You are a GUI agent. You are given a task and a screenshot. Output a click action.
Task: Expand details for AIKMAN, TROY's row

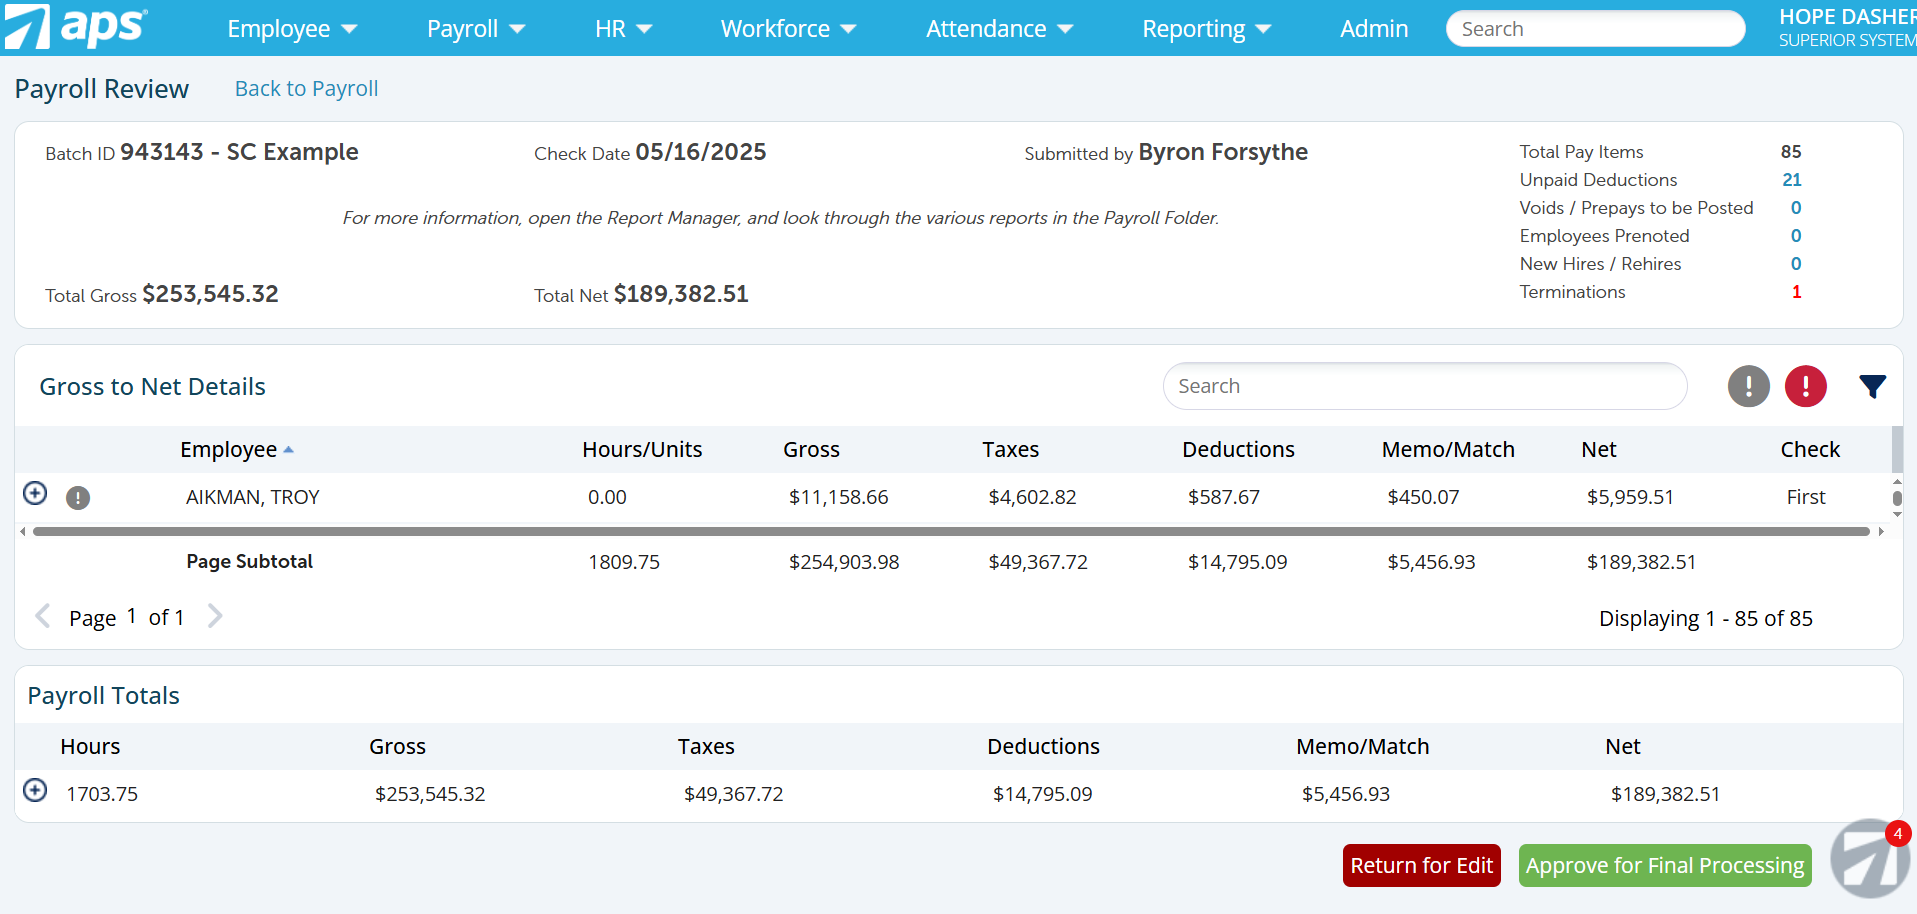tap(35, 493)
